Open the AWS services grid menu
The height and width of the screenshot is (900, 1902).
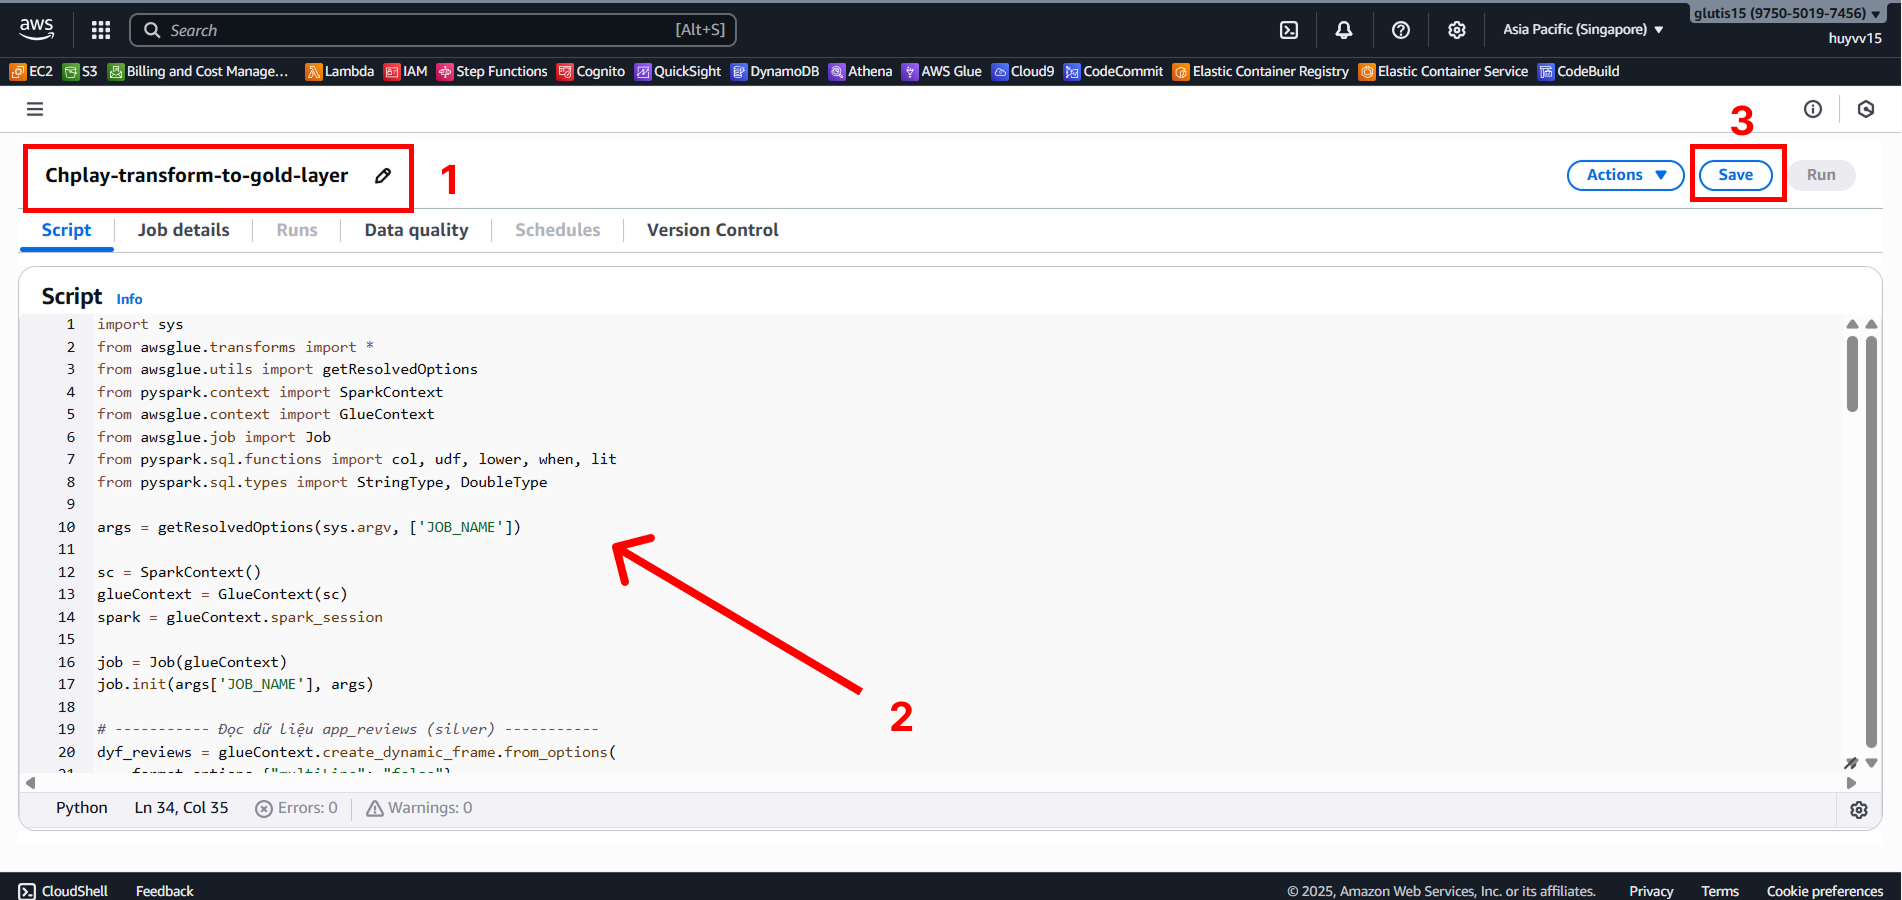pos(101,30)
